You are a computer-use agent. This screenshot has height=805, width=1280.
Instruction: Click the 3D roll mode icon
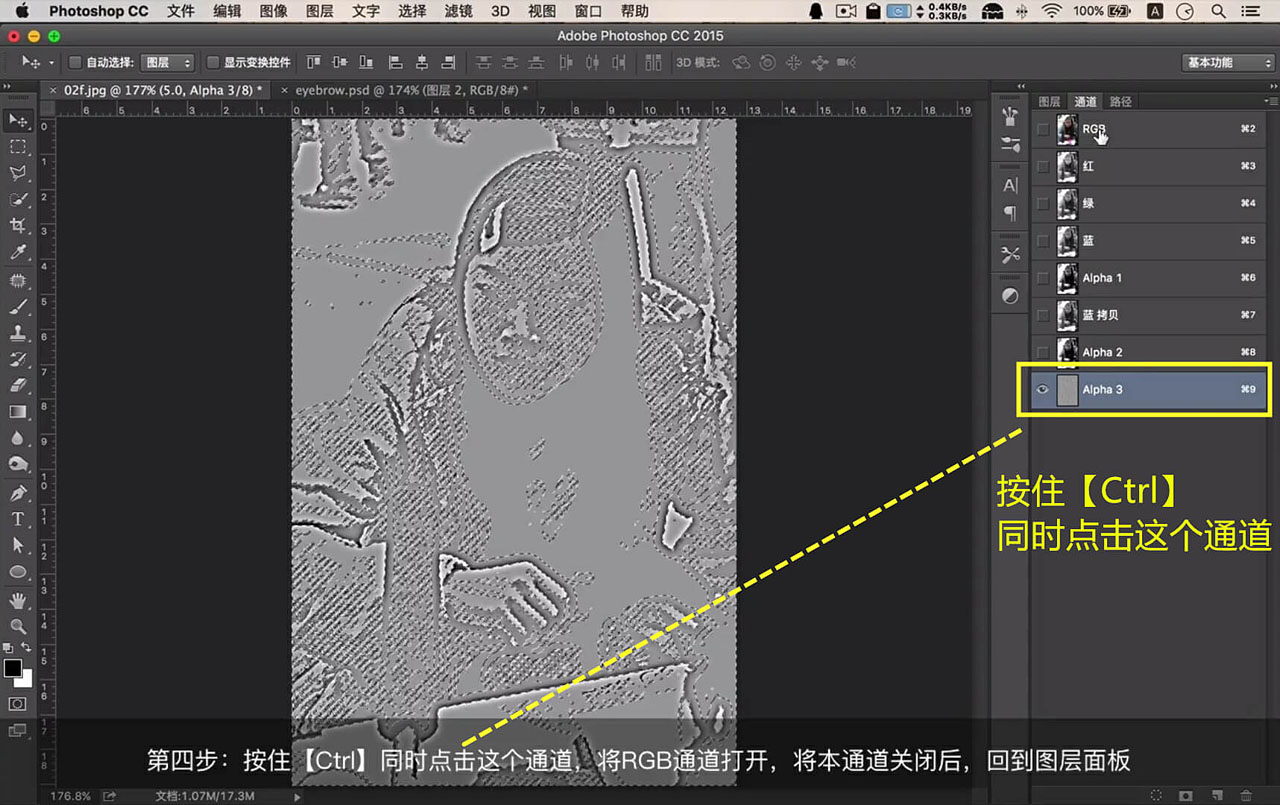coord(767,62)
